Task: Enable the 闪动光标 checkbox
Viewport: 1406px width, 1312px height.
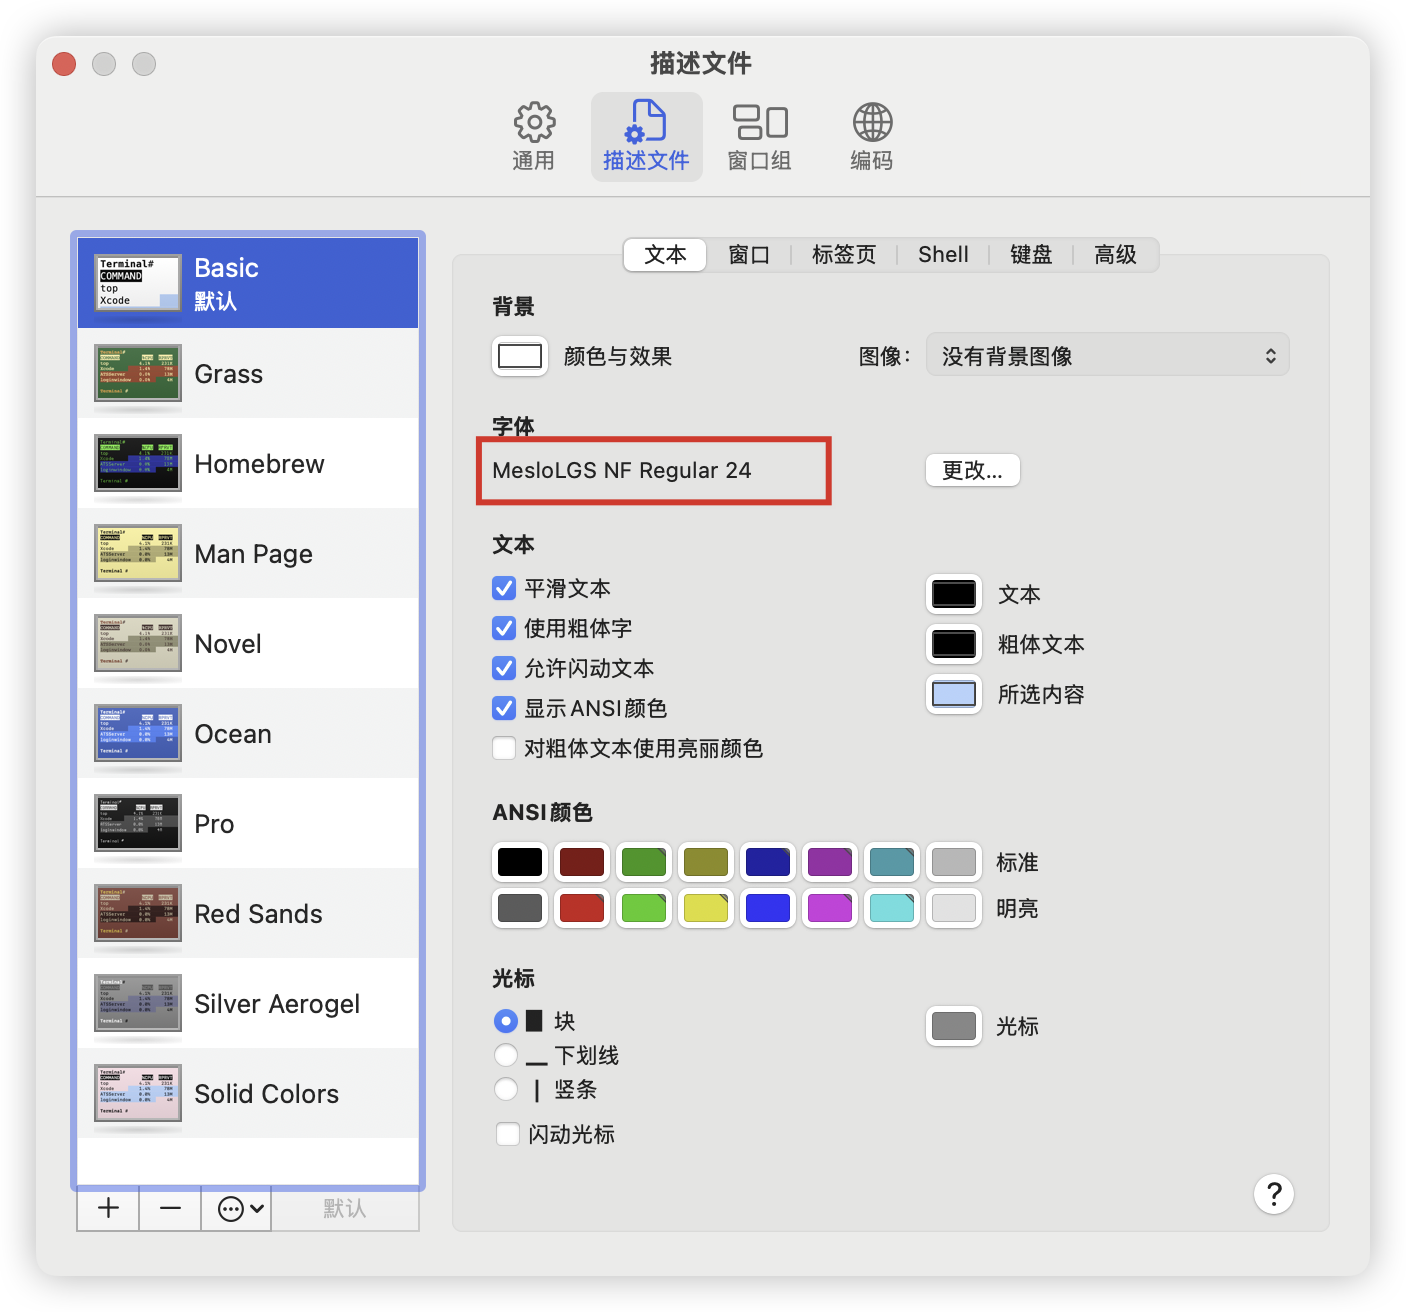Action: 508,1134
